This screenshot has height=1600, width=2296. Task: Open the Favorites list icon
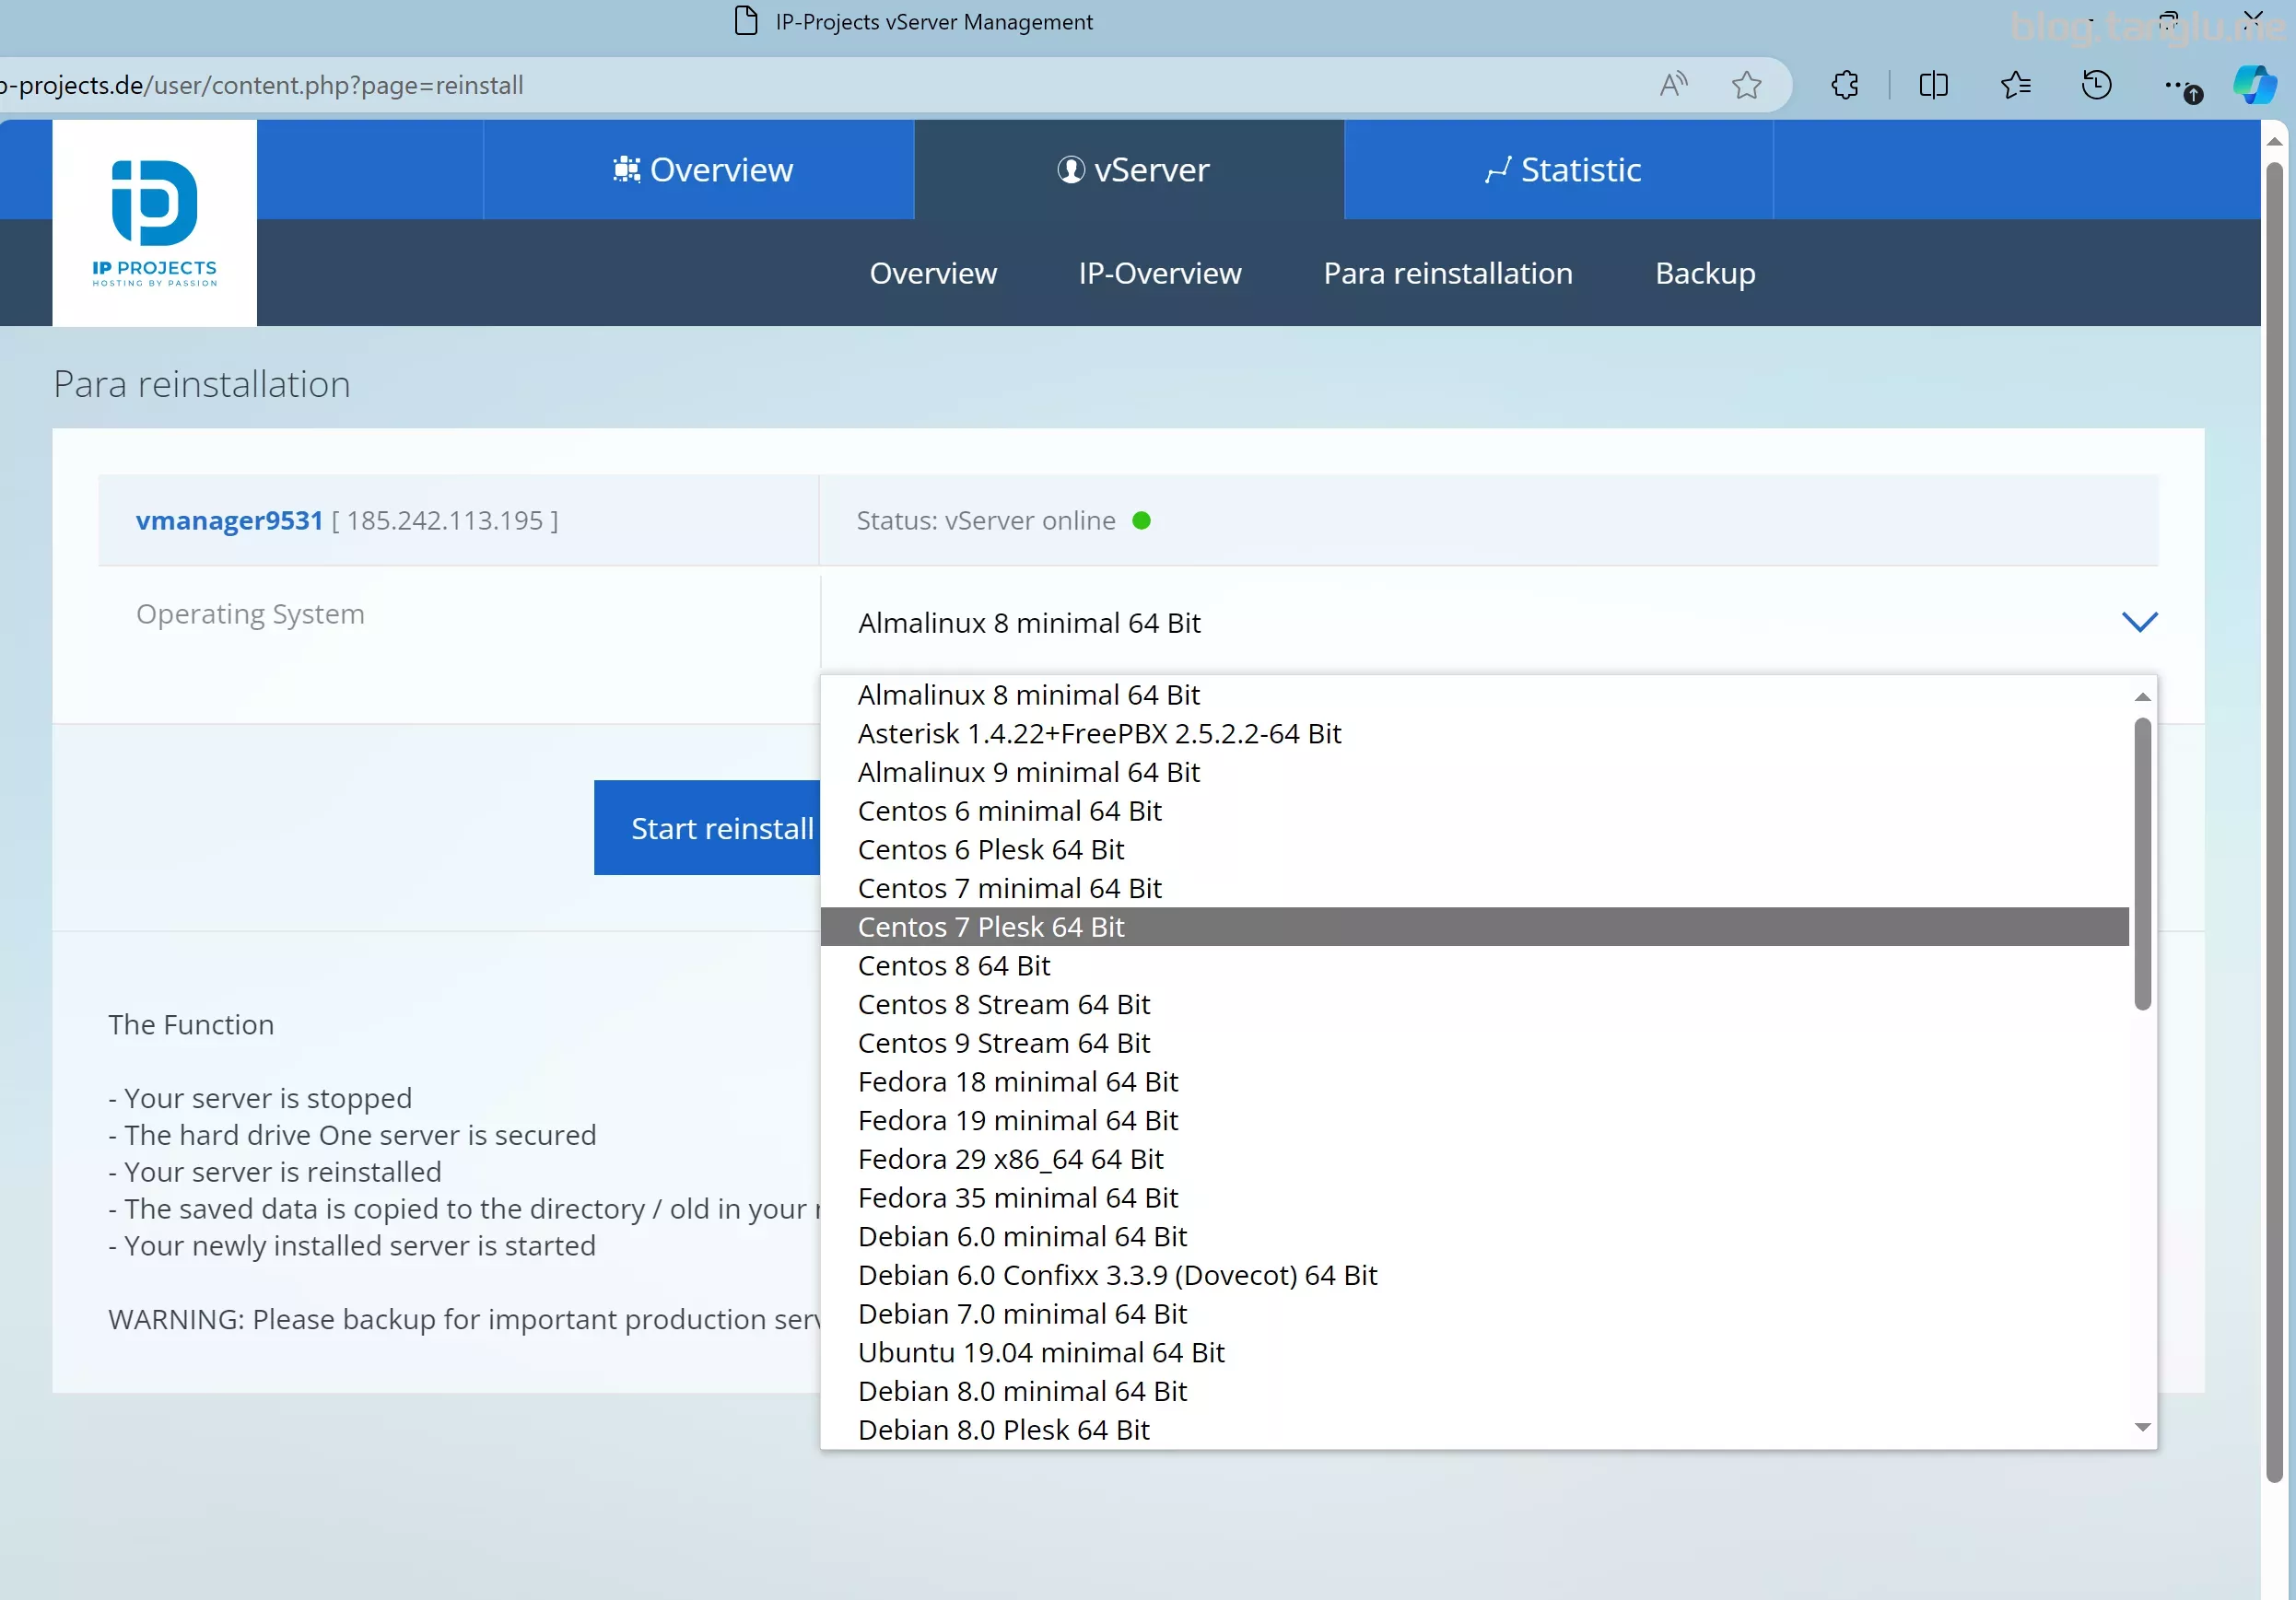tap(2015, 85)
